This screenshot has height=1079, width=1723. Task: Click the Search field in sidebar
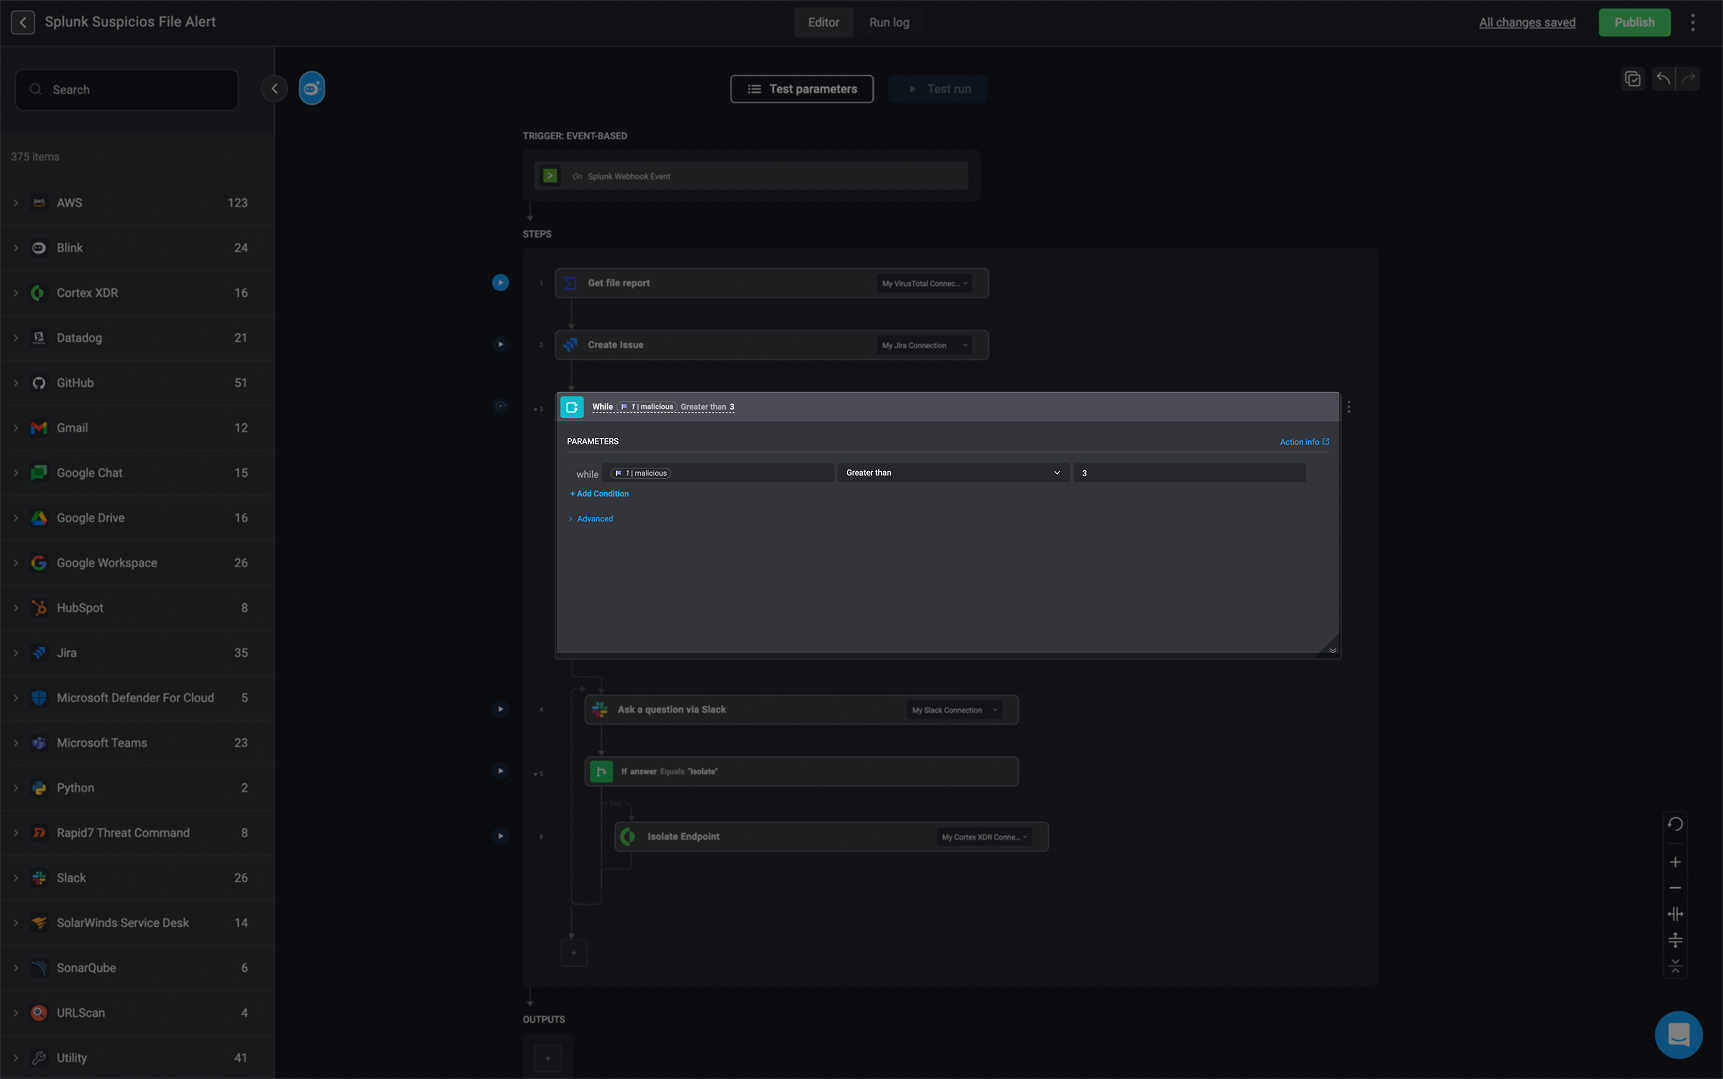point(127,90)
